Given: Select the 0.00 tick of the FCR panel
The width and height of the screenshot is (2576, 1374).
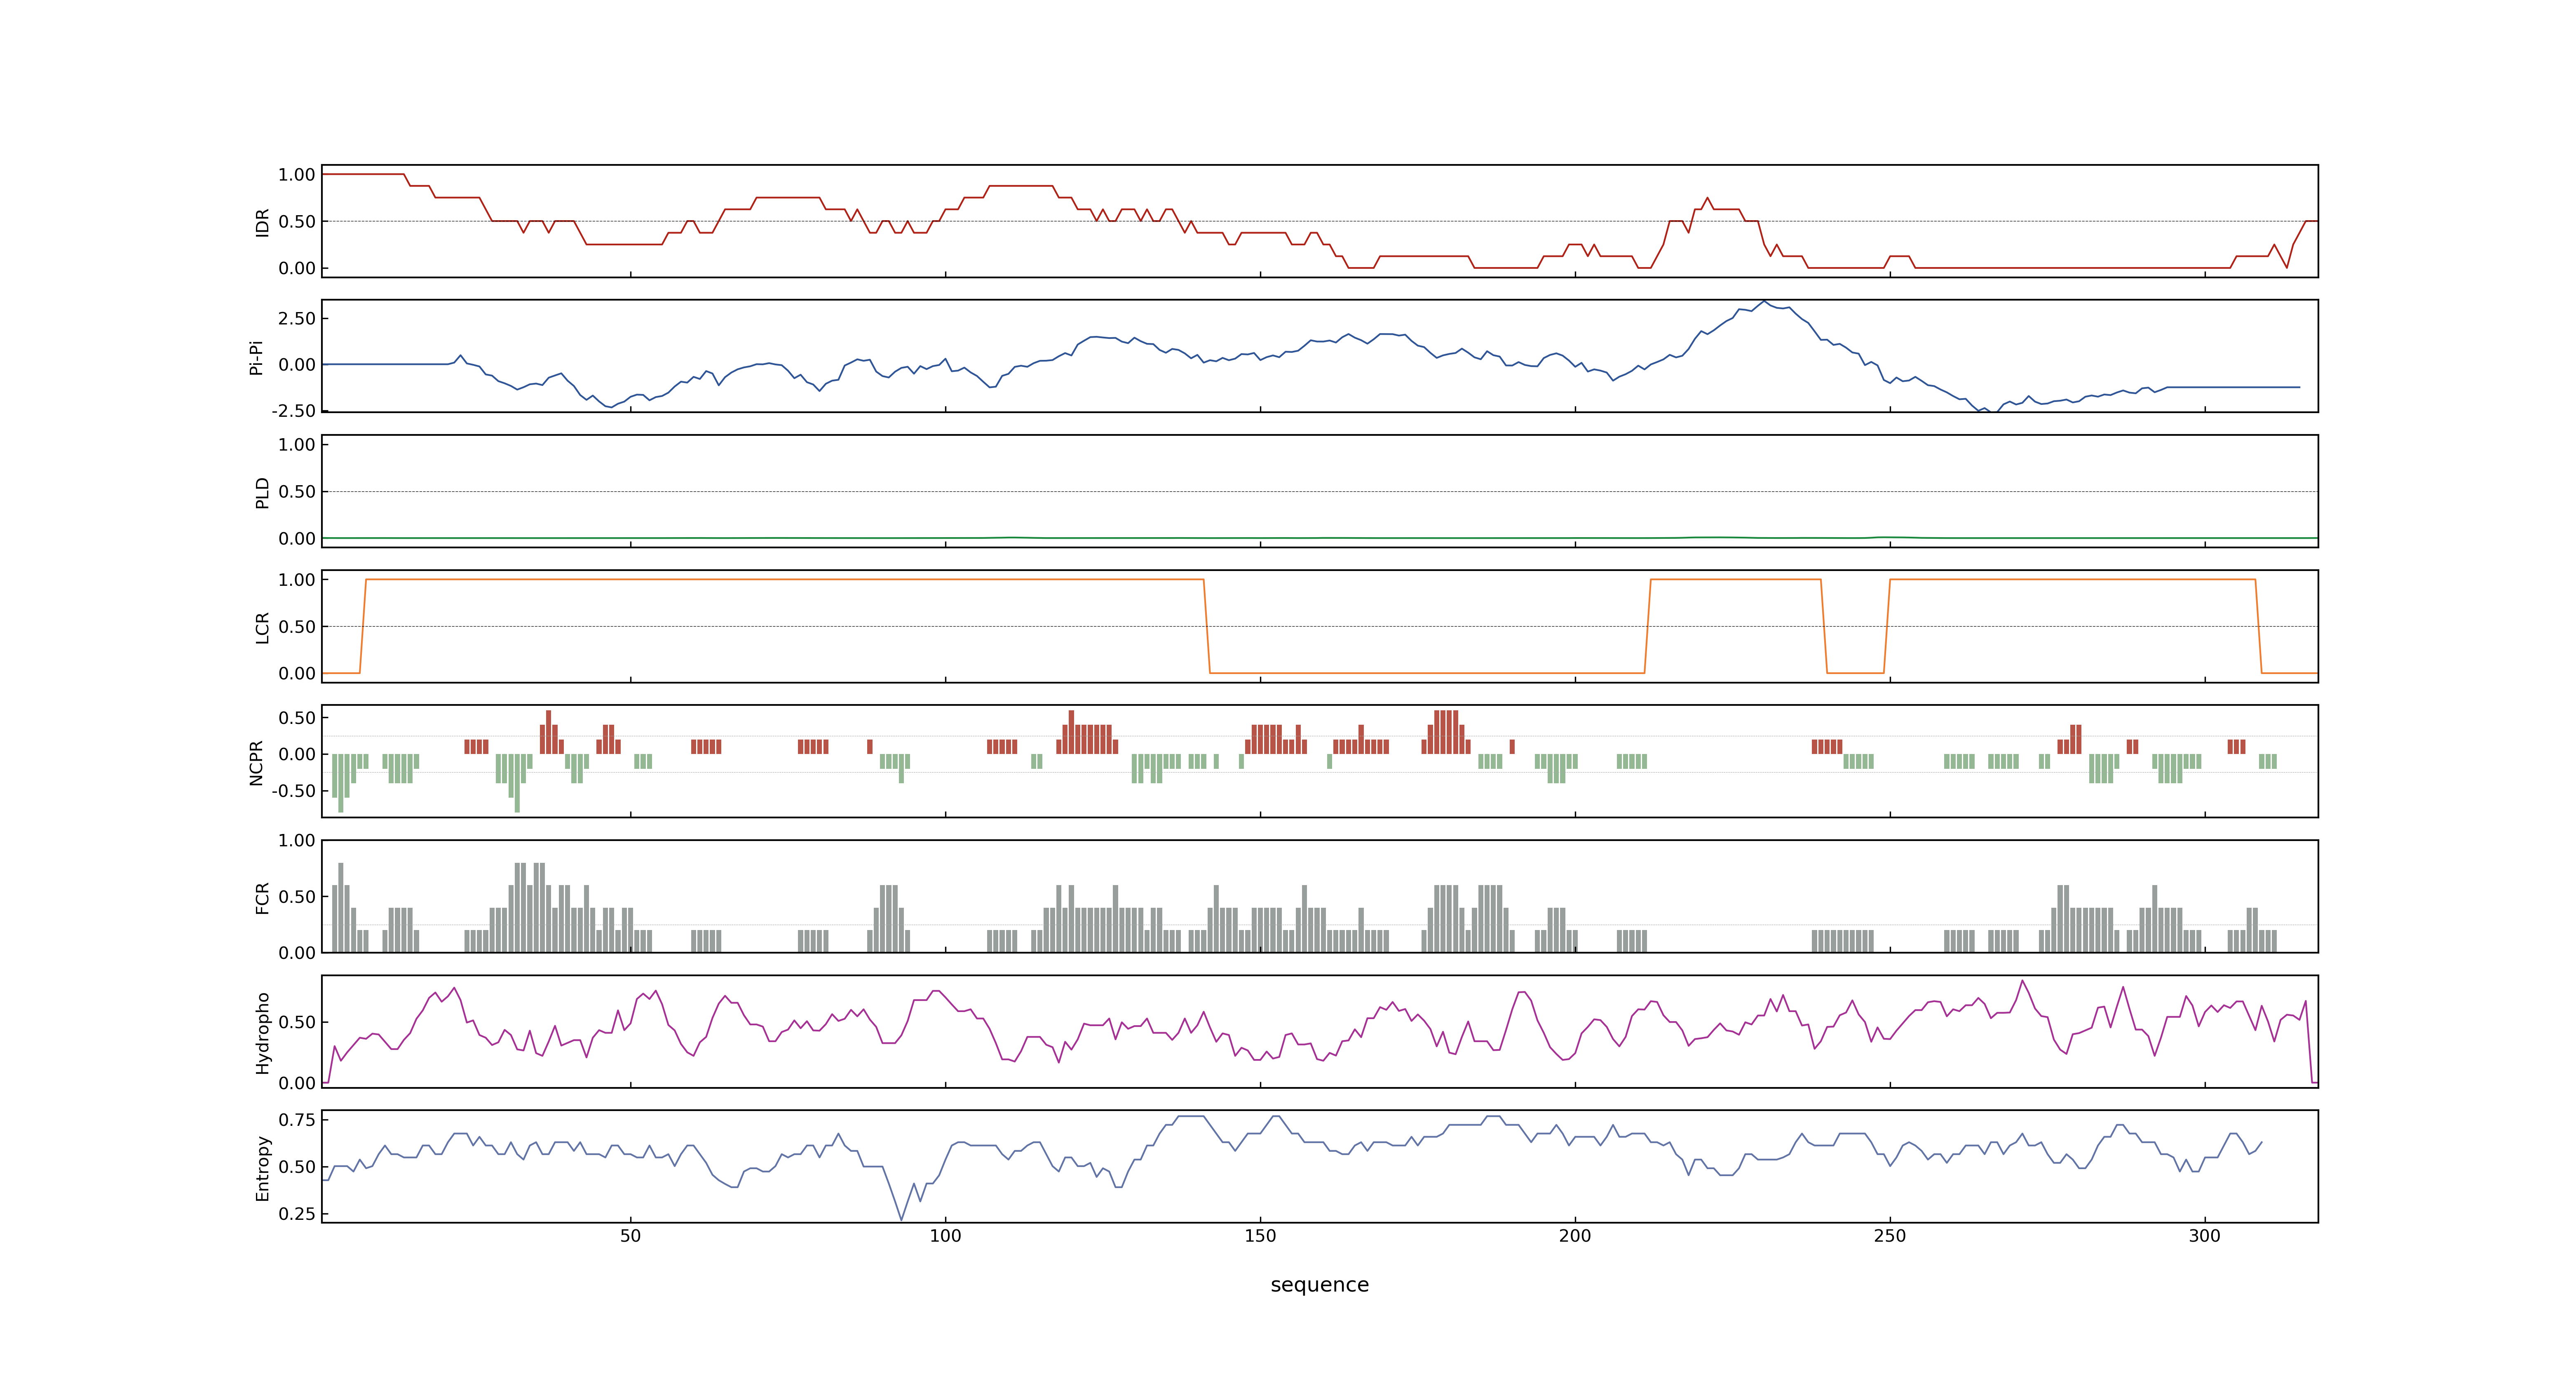Looking at the screenshot, I should pos(297,953).
